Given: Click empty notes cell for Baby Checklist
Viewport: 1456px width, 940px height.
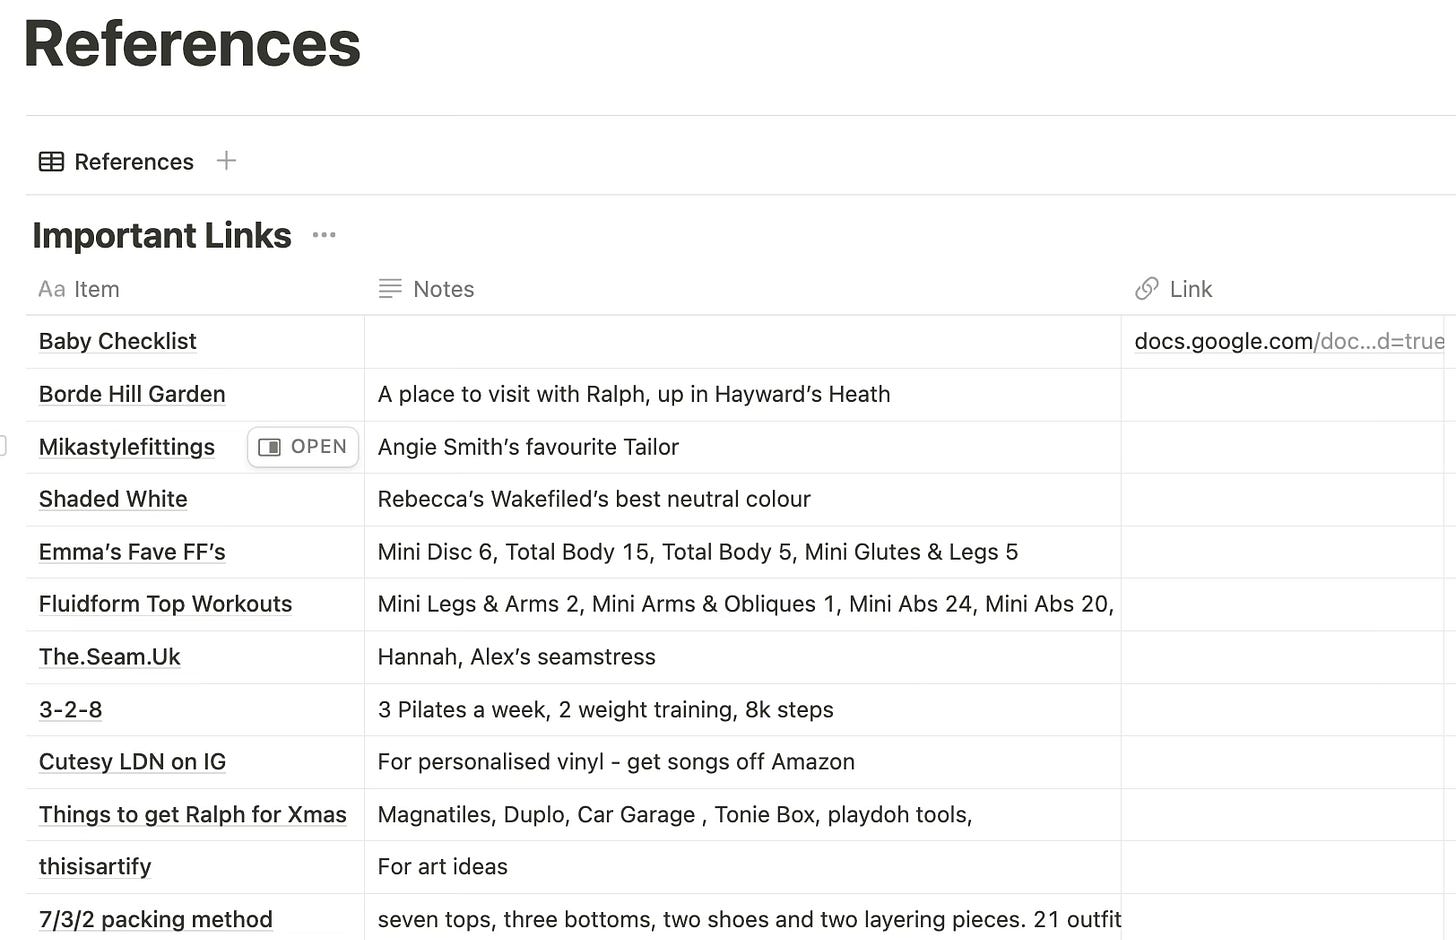Looking at the screenshot, I should [743, 342].
